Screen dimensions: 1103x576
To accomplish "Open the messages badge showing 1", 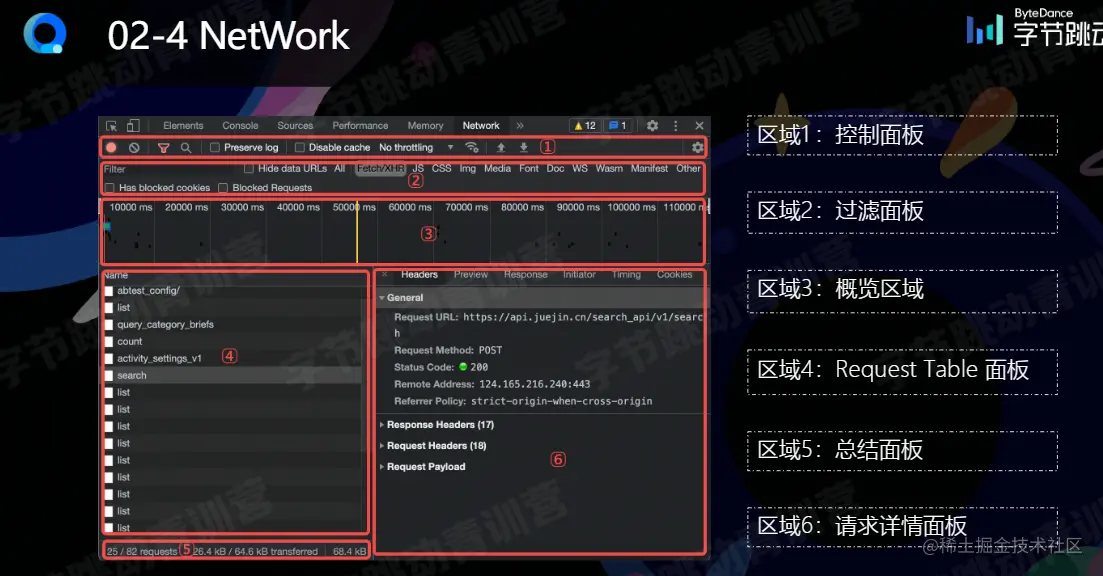I will pyautogui.click(x=618, y=126).
